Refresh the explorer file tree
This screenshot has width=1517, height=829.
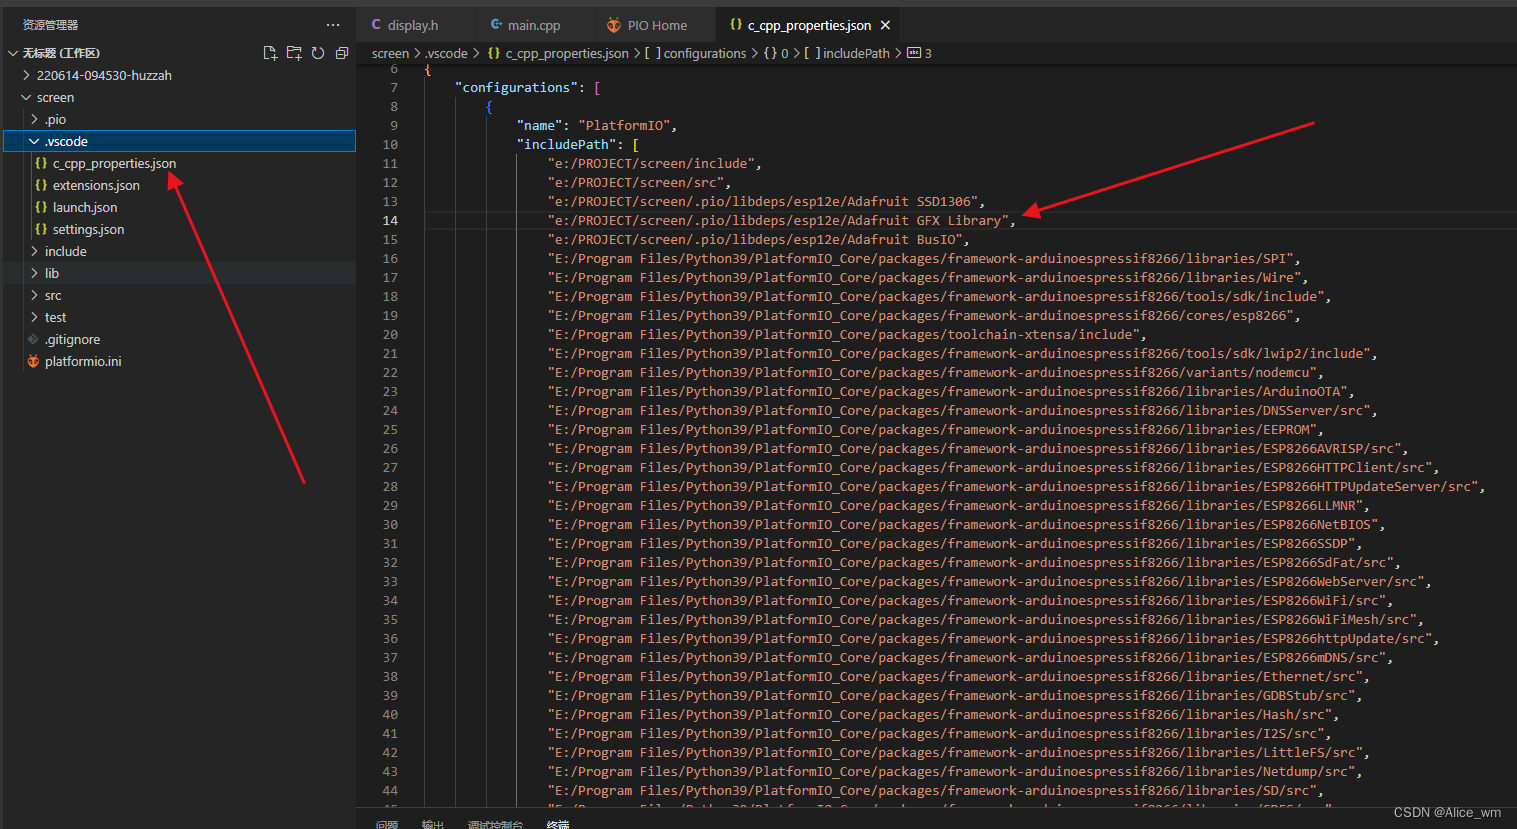coord(318,53)
